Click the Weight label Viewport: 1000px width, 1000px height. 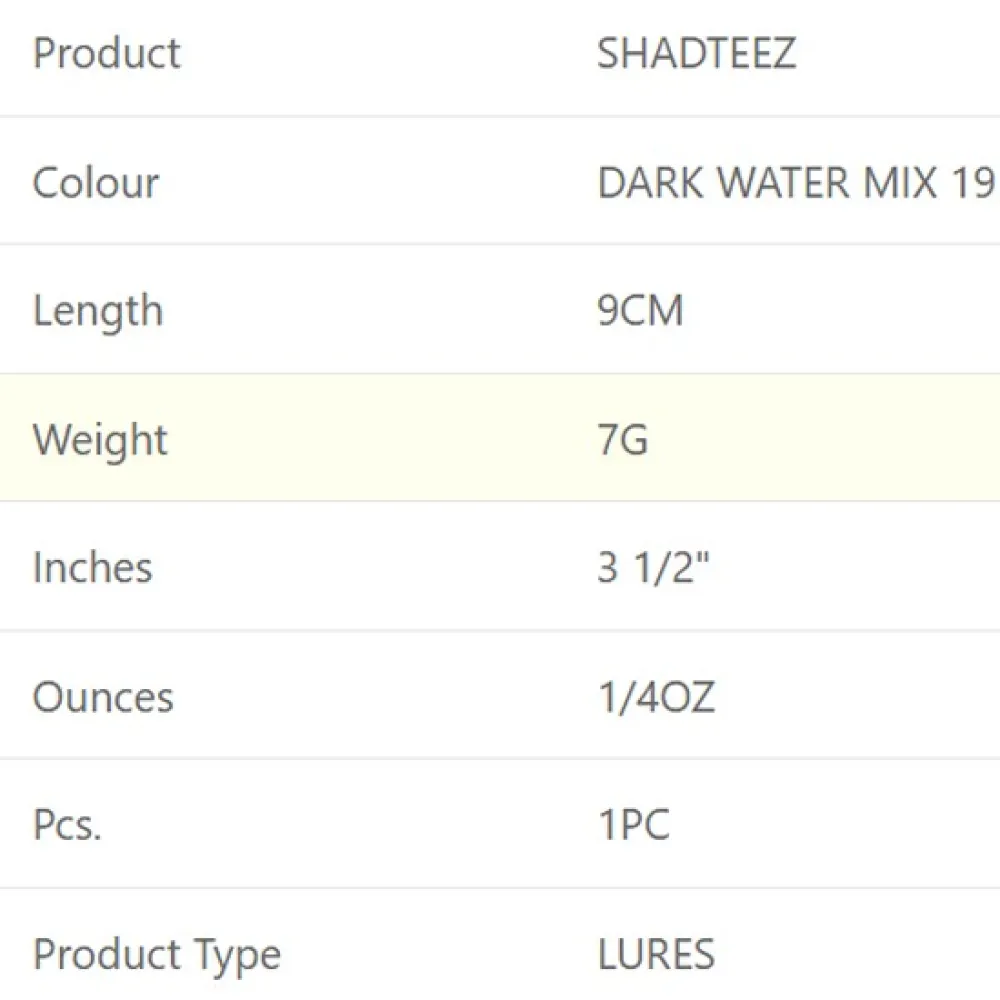point(101,440)
